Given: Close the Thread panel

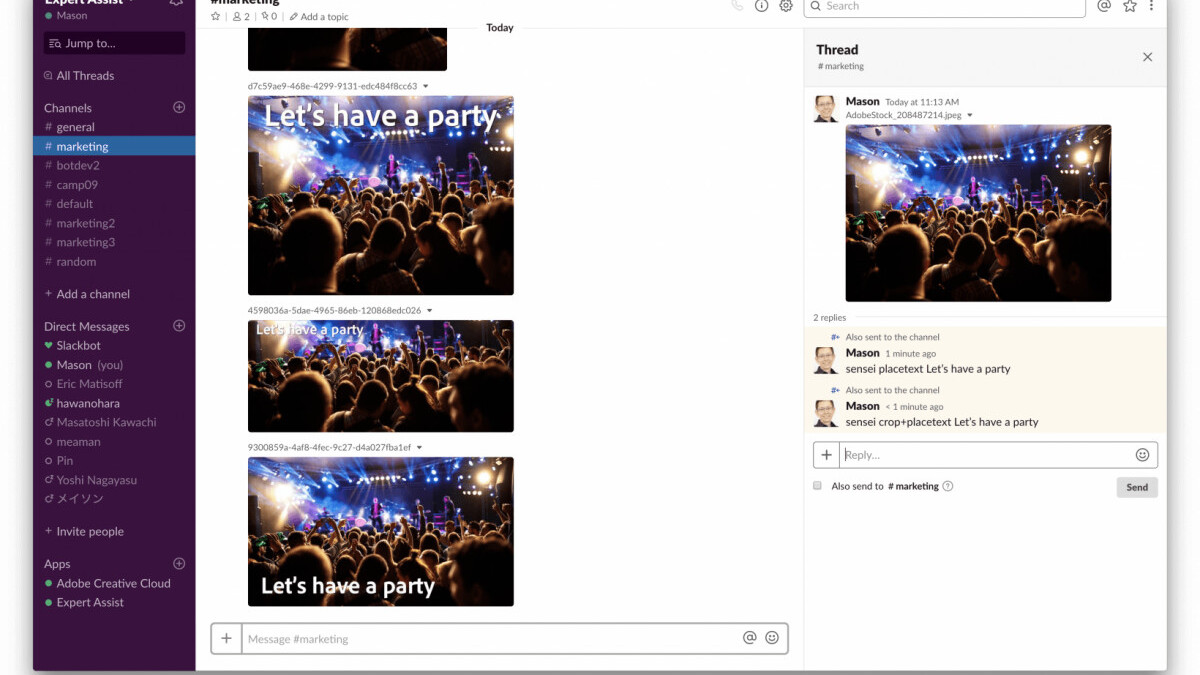Looking at the screenshot, I should [x=1147, y=57].
